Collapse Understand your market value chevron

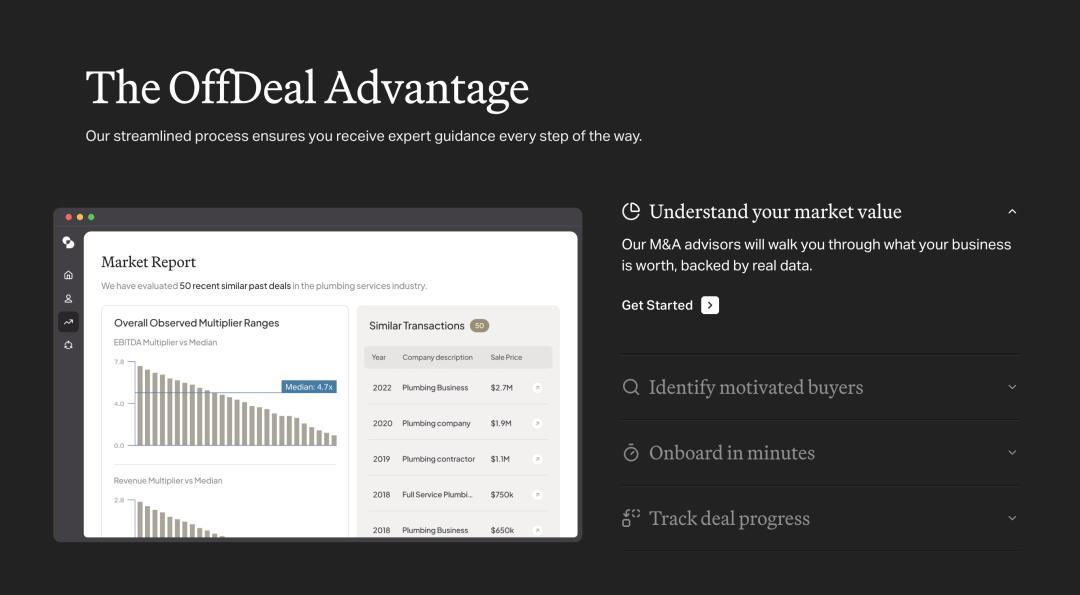[1012, 211]
